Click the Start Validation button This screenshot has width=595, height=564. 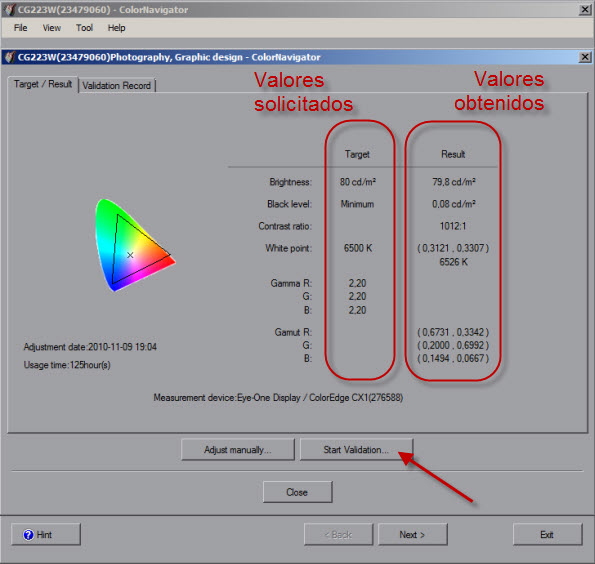coord(356,450)
